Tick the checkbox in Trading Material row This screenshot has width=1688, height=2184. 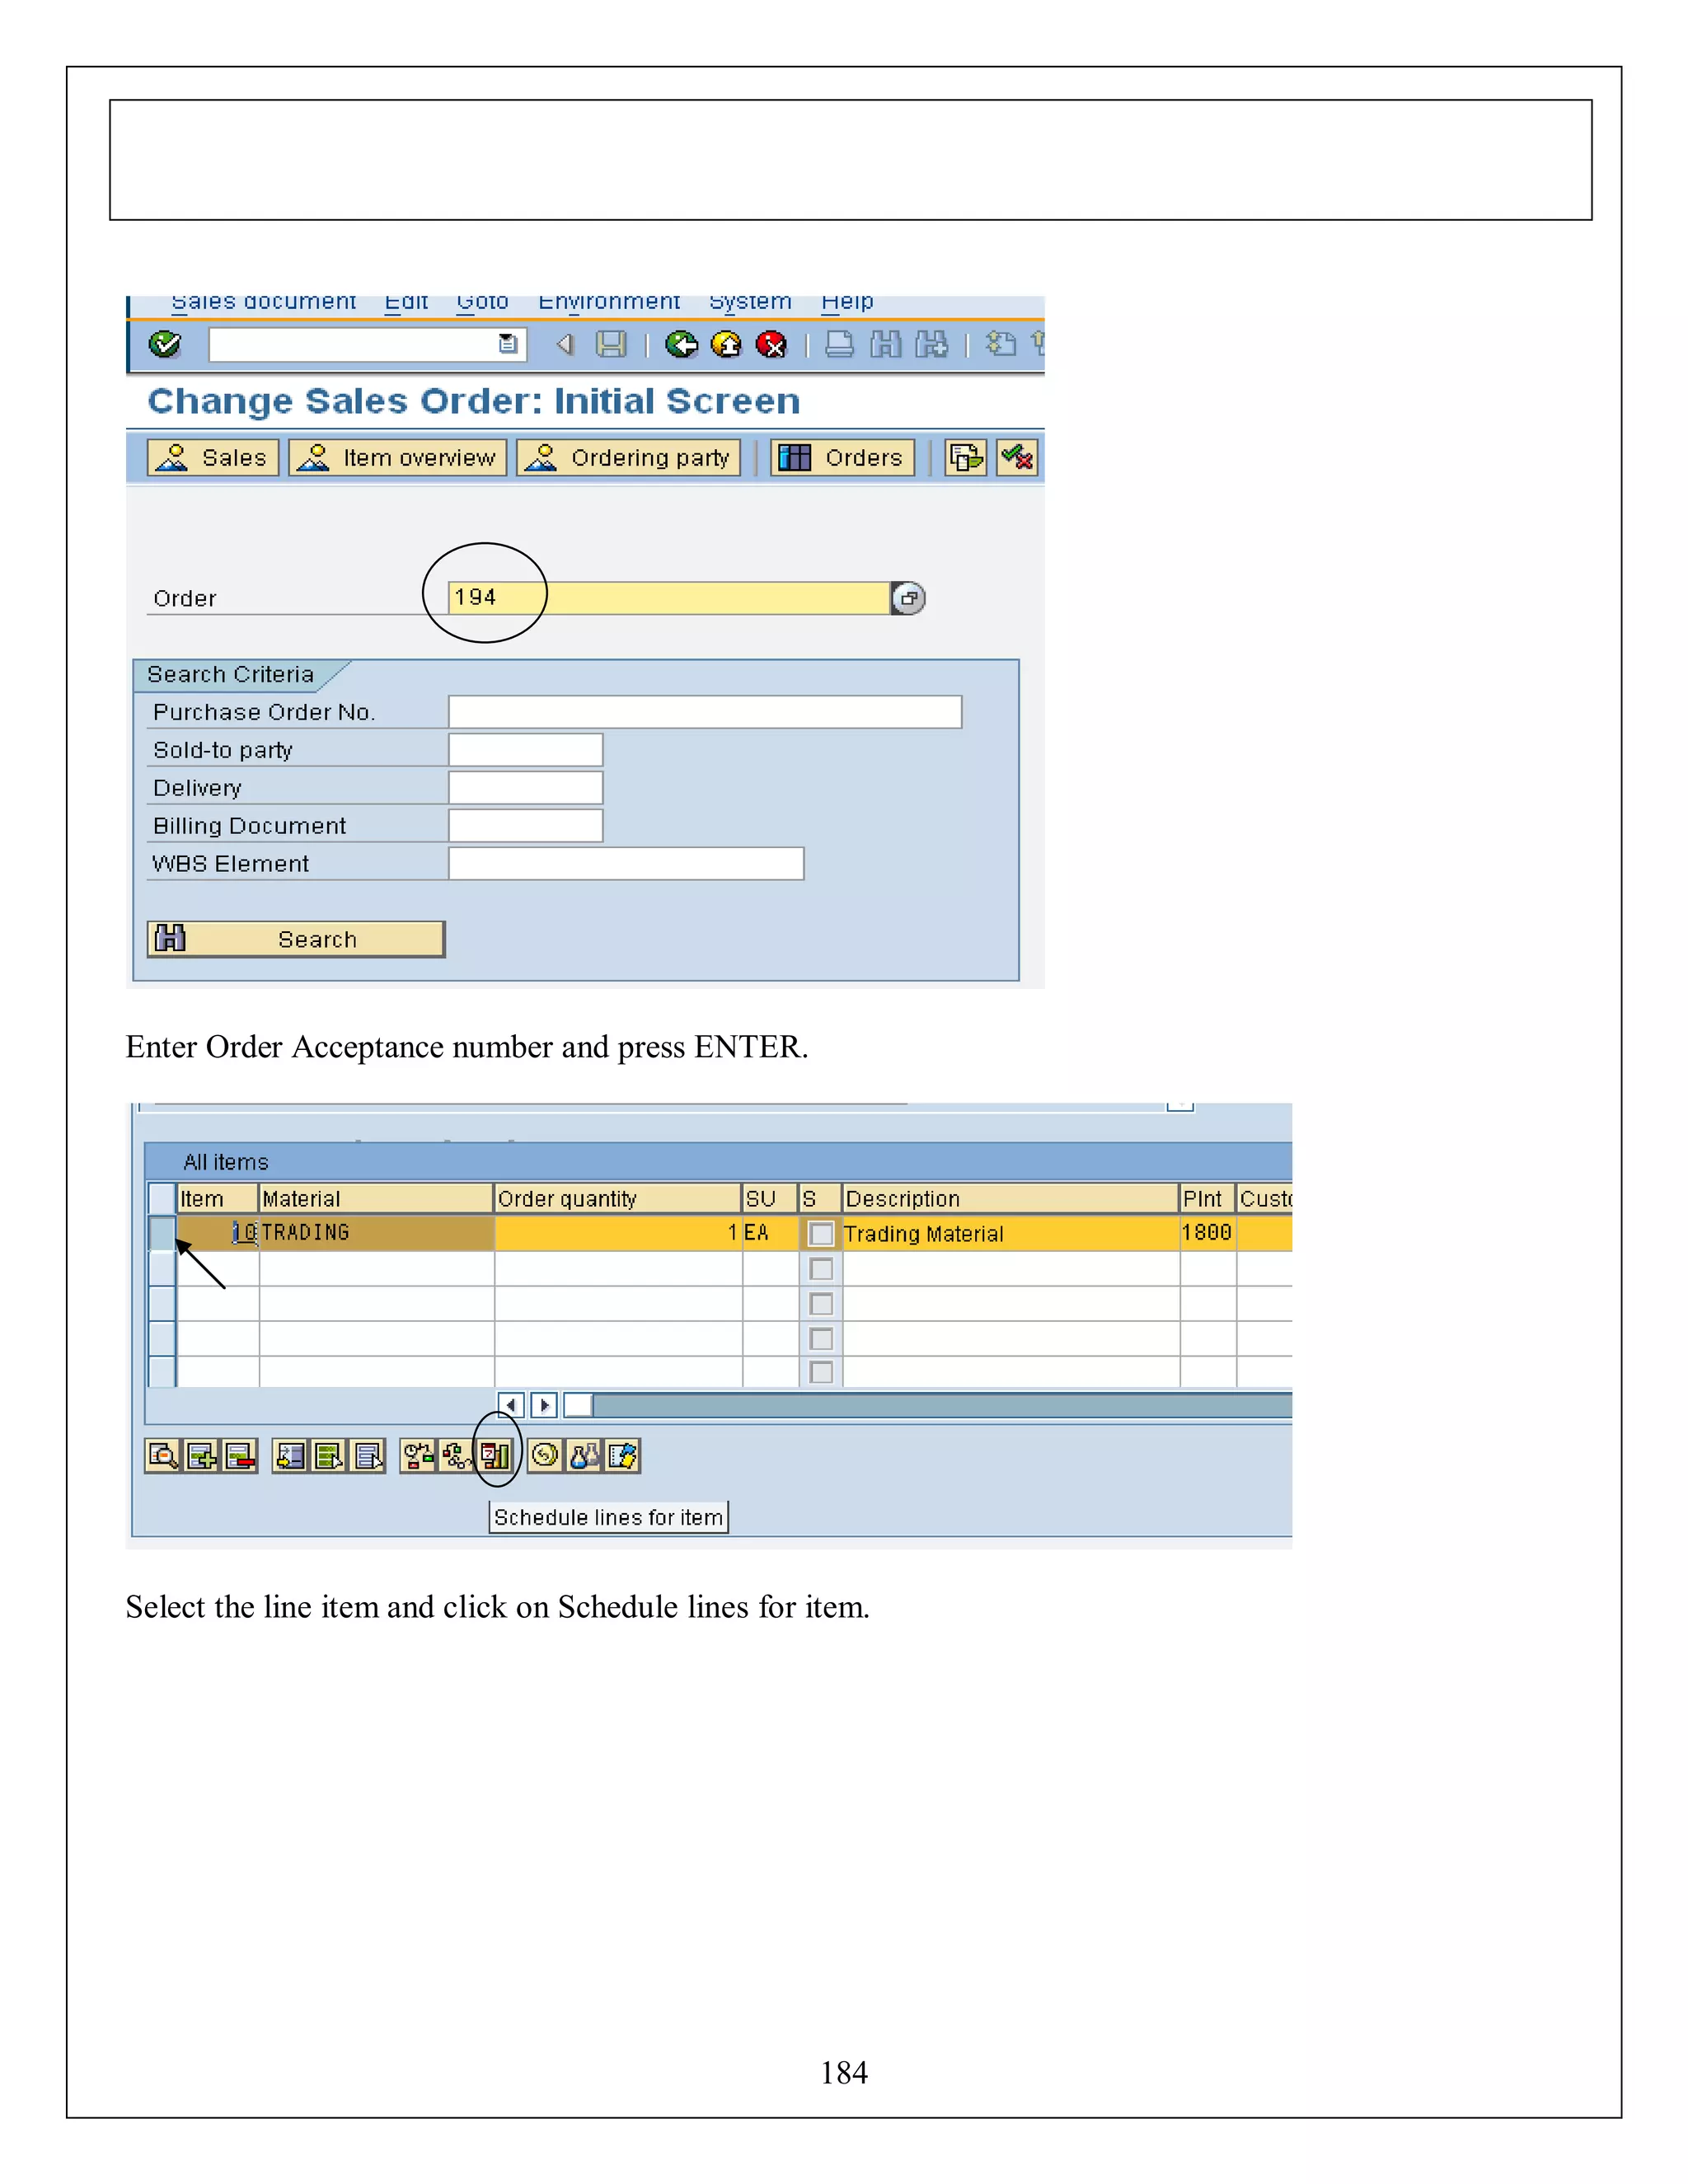pyautogui.click(x=821, y=1234)
